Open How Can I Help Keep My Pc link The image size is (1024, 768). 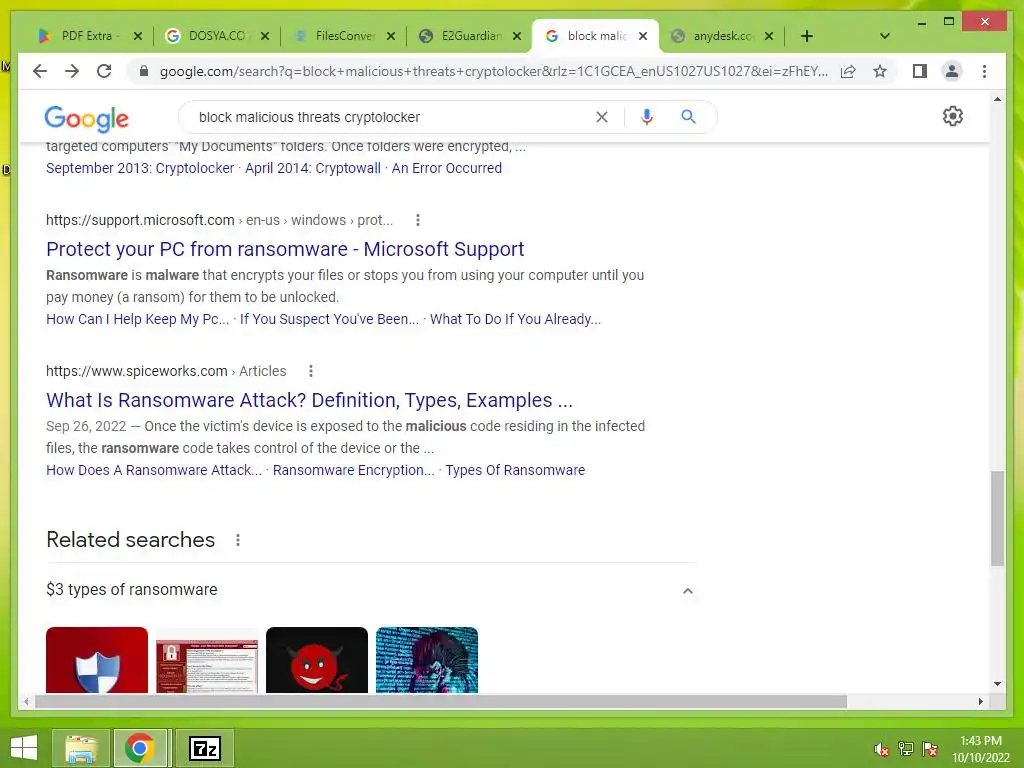click(137, 319)
